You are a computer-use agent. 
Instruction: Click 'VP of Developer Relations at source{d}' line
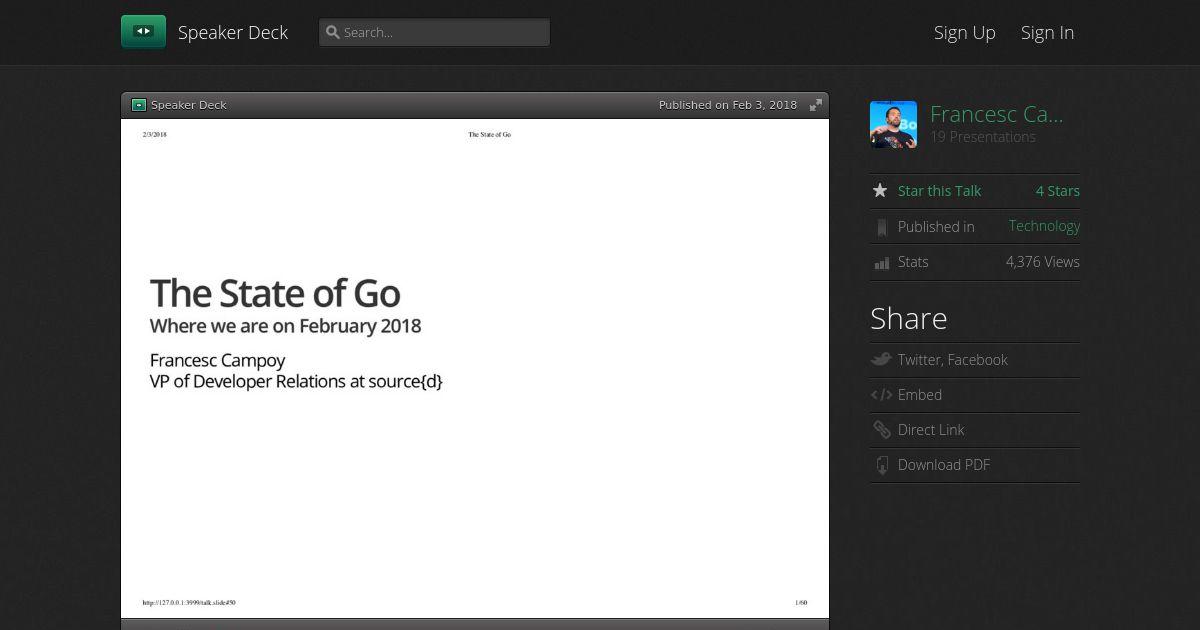pyautogui.click(x=296, y=381)
